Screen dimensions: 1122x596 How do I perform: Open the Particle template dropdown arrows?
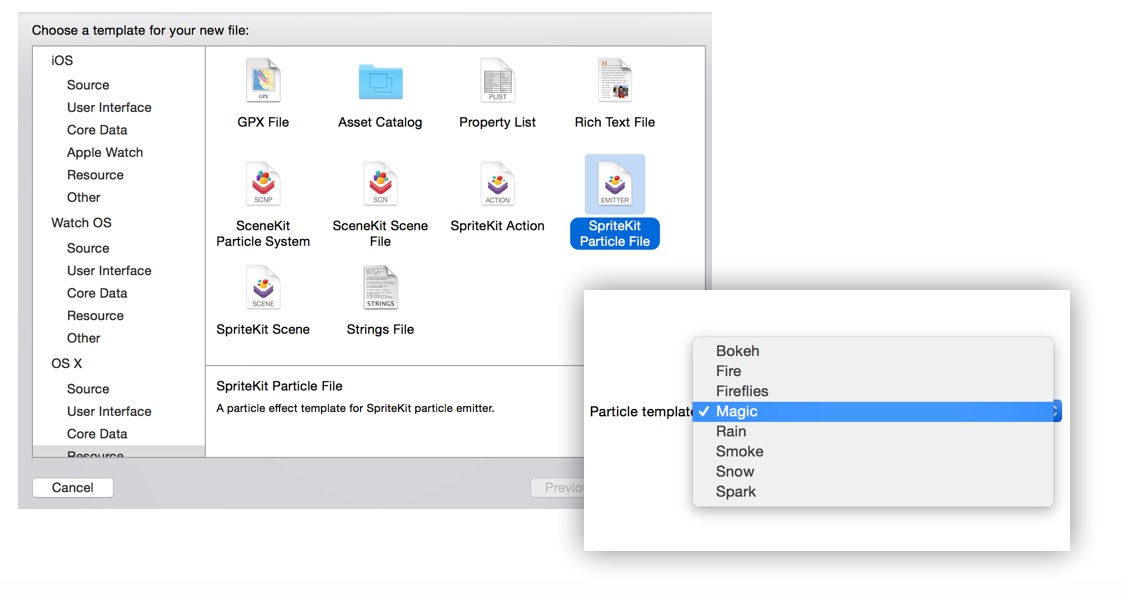(1056, 411)
